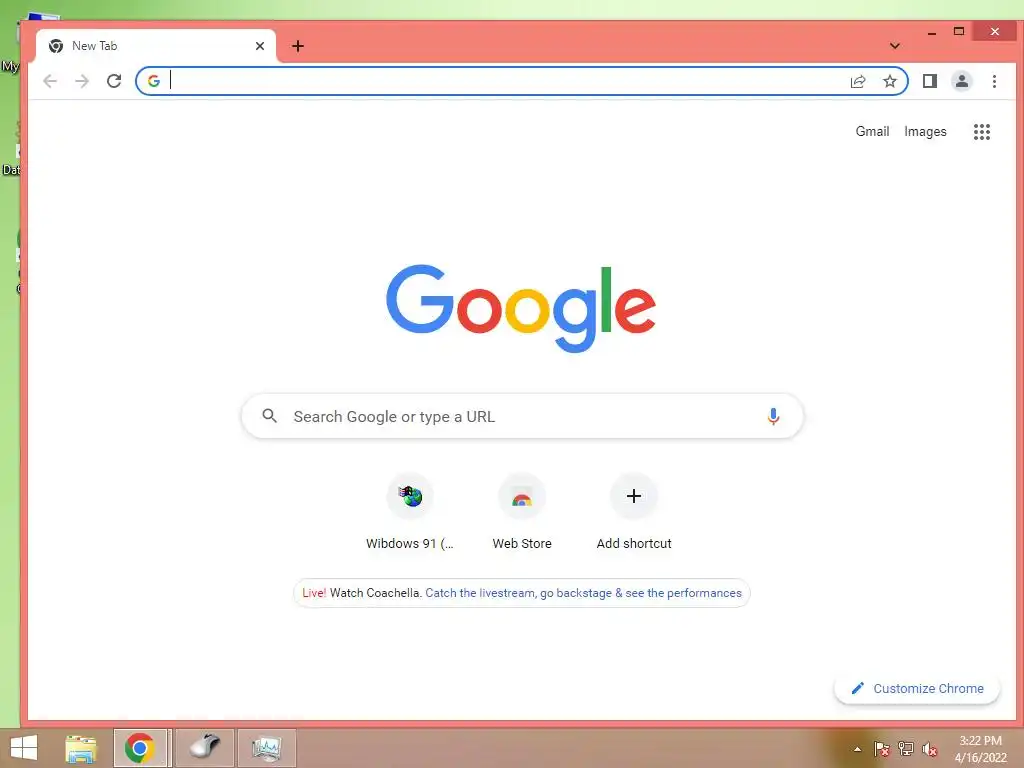Maximize the Chrome window

(x=959, y=31)
